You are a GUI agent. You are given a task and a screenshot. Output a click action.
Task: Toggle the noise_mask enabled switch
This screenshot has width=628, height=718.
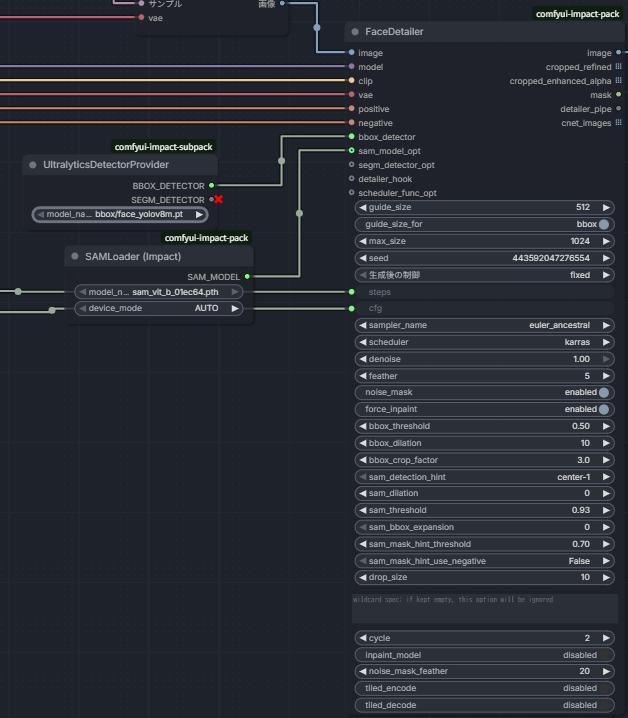[604, 393]
